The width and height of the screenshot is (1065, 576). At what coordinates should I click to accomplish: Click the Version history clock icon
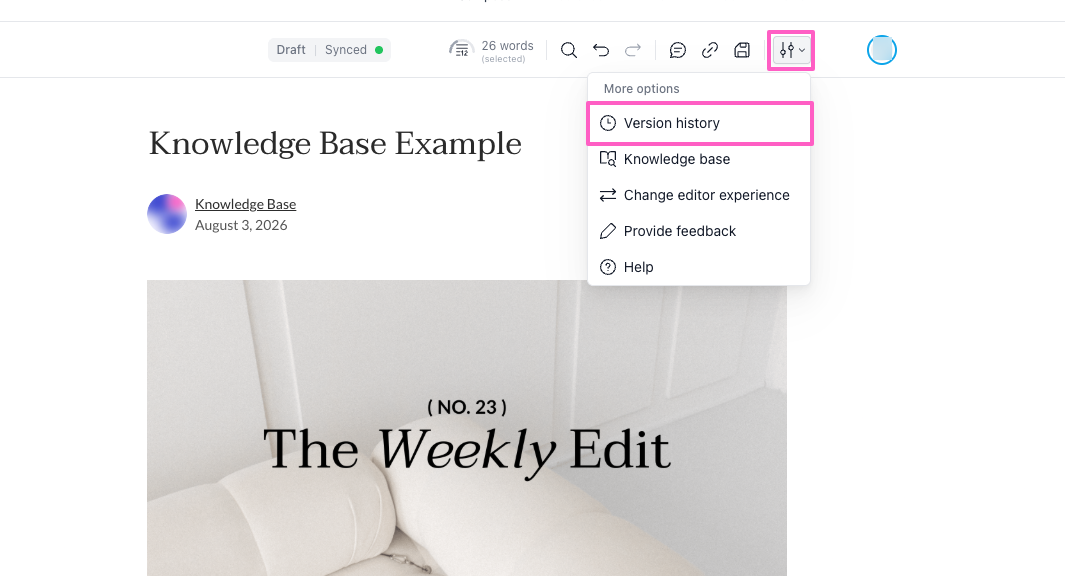[x=608, y=123]
